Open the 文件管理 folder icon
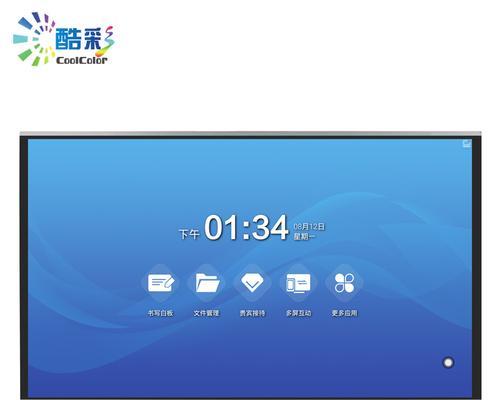The width and height of the screenshot is (500, 400). point(207,283)
